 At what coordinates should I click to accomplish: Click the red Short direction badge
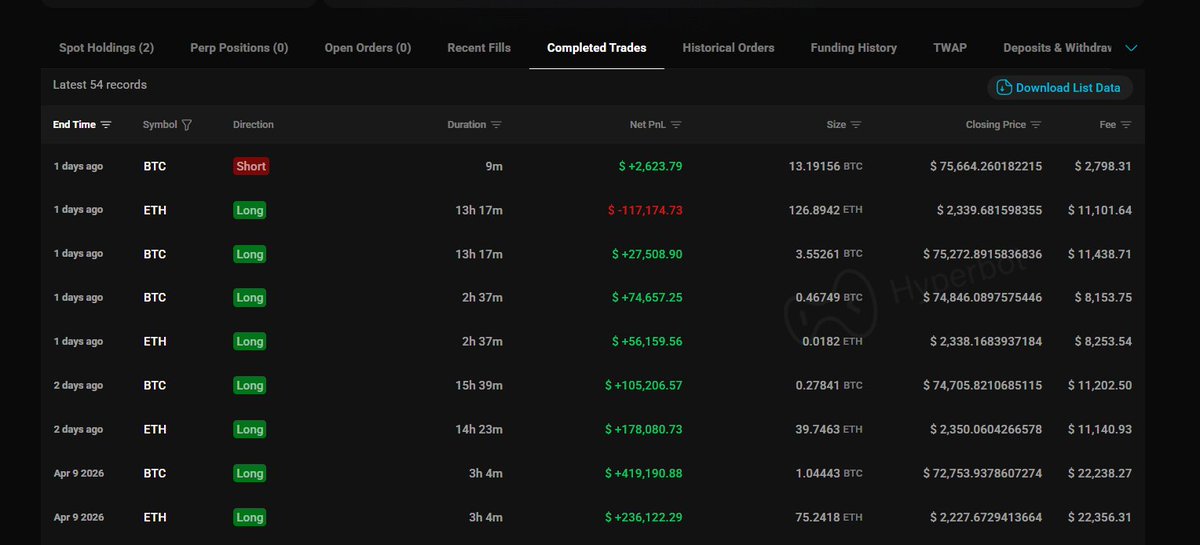pyautogui.click(x=251, y=166)
